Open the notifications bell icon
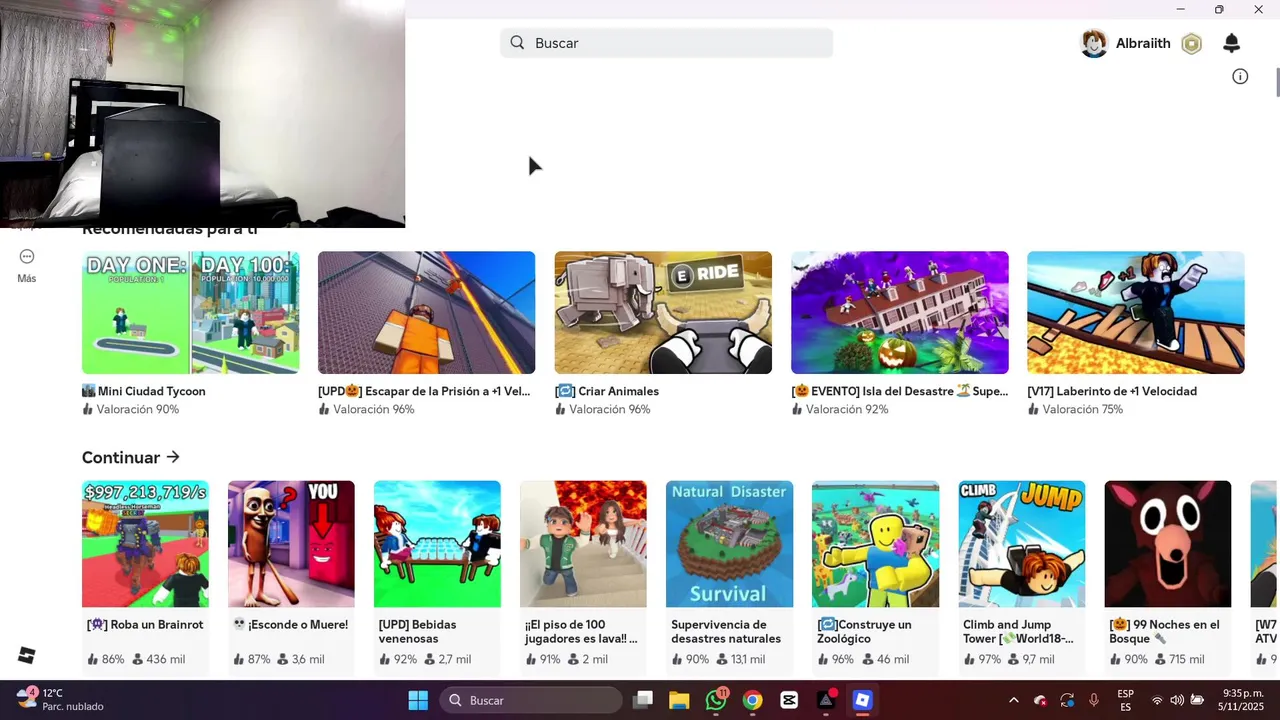Screen dimensions: 1280x720 pyautogui.click(x=1232, y=43)
